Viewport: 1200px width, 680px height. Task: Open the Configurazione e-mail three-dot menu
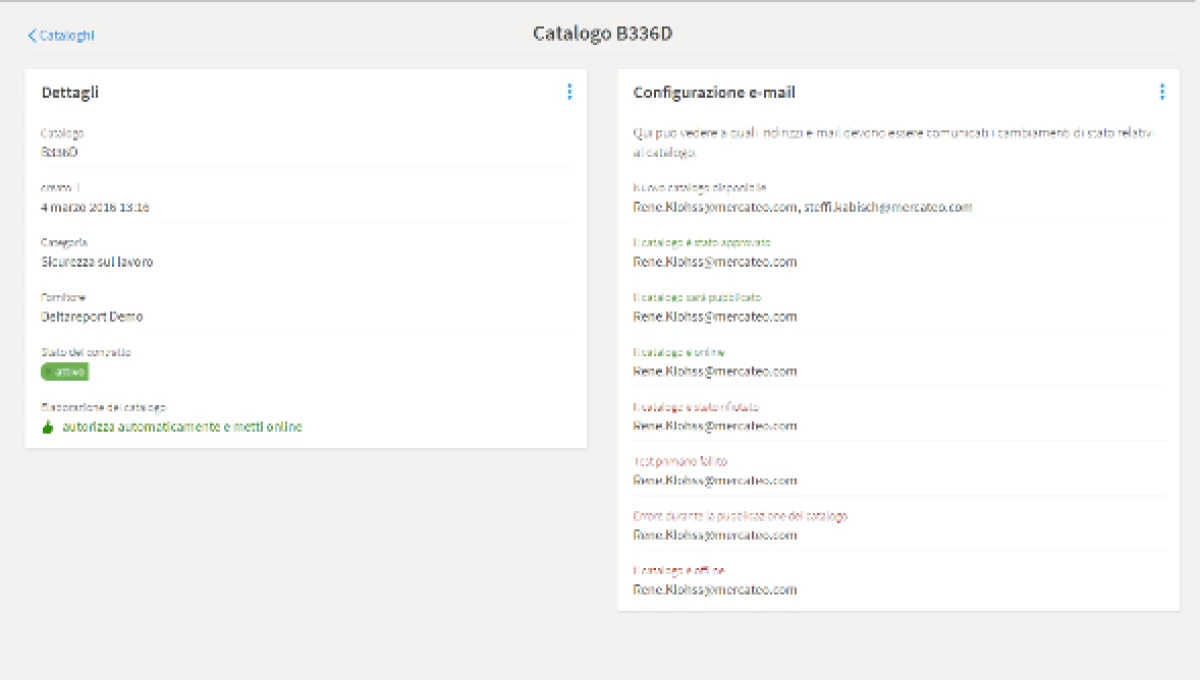coord(1161,92)
